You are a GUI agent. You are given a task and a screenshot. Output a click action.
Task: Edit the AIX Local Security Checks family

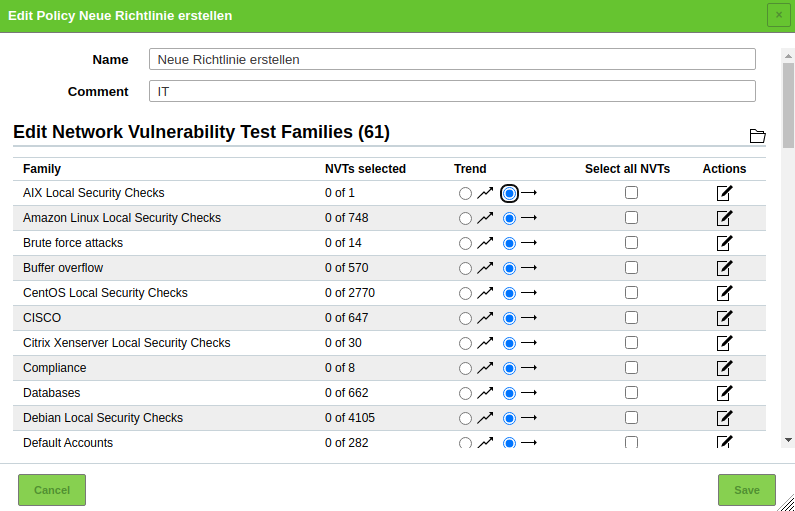point(724,193)
